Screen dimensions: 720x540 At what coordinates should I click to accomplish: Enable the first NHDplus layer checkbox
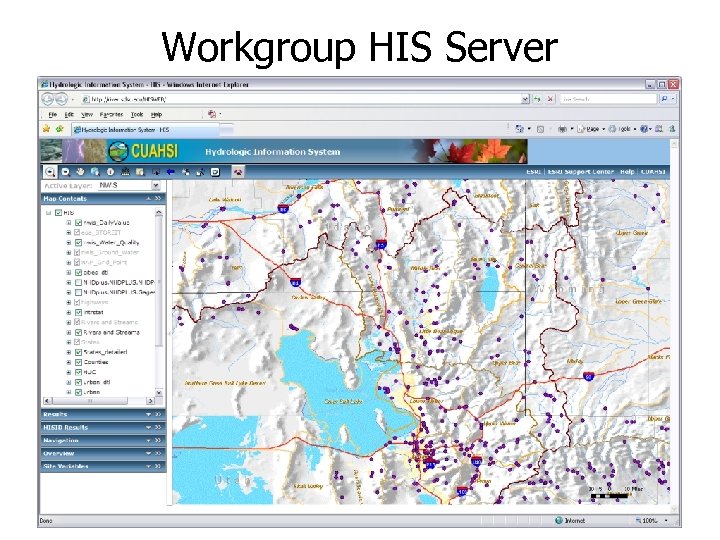pyautogui.click(x=79, y=282)
